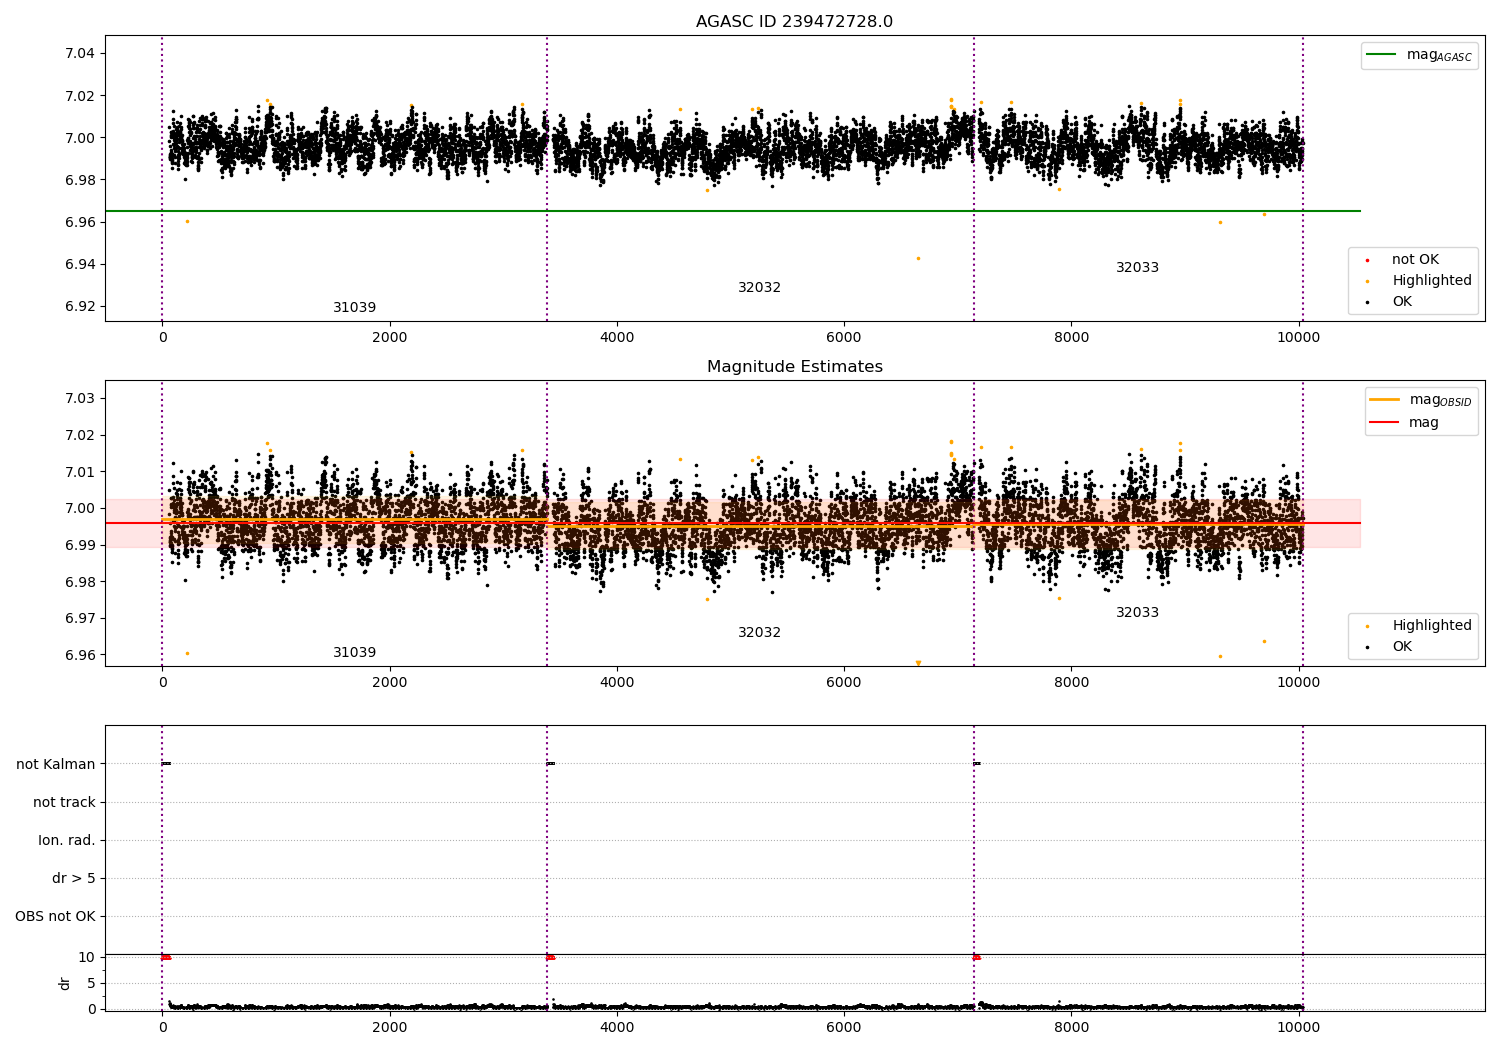Click the 'dr > 5' row label

[x=74, y=878]
